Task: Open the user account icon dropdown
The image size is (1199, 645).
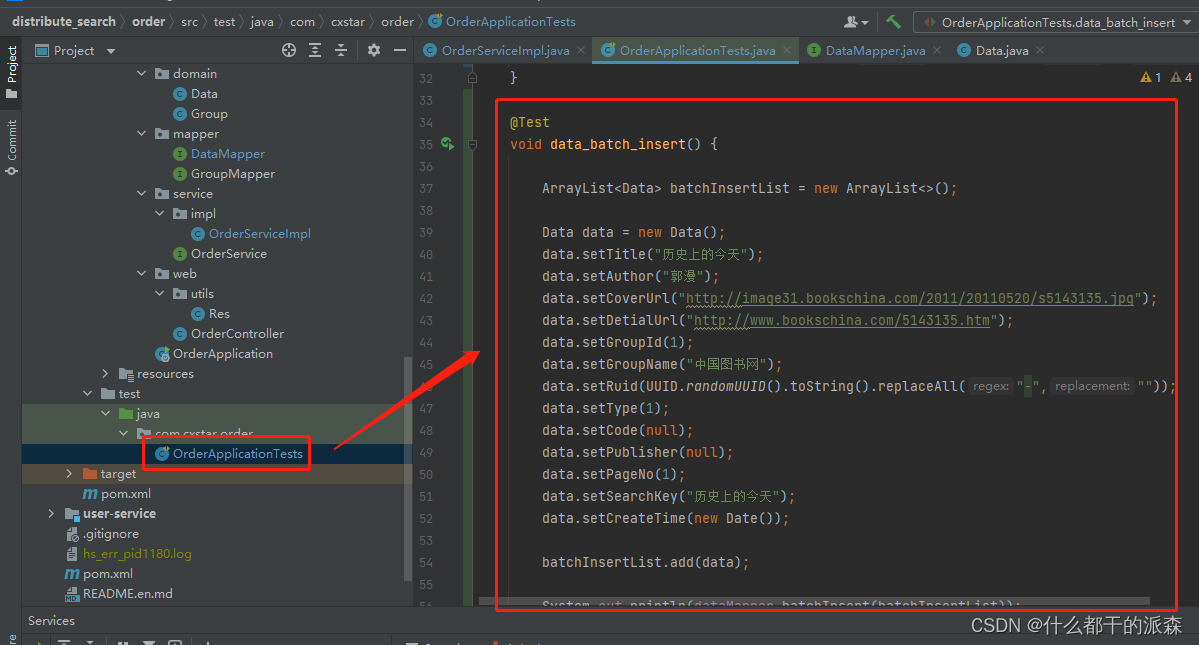Action: pyautogui.click(x=856, y=22)
